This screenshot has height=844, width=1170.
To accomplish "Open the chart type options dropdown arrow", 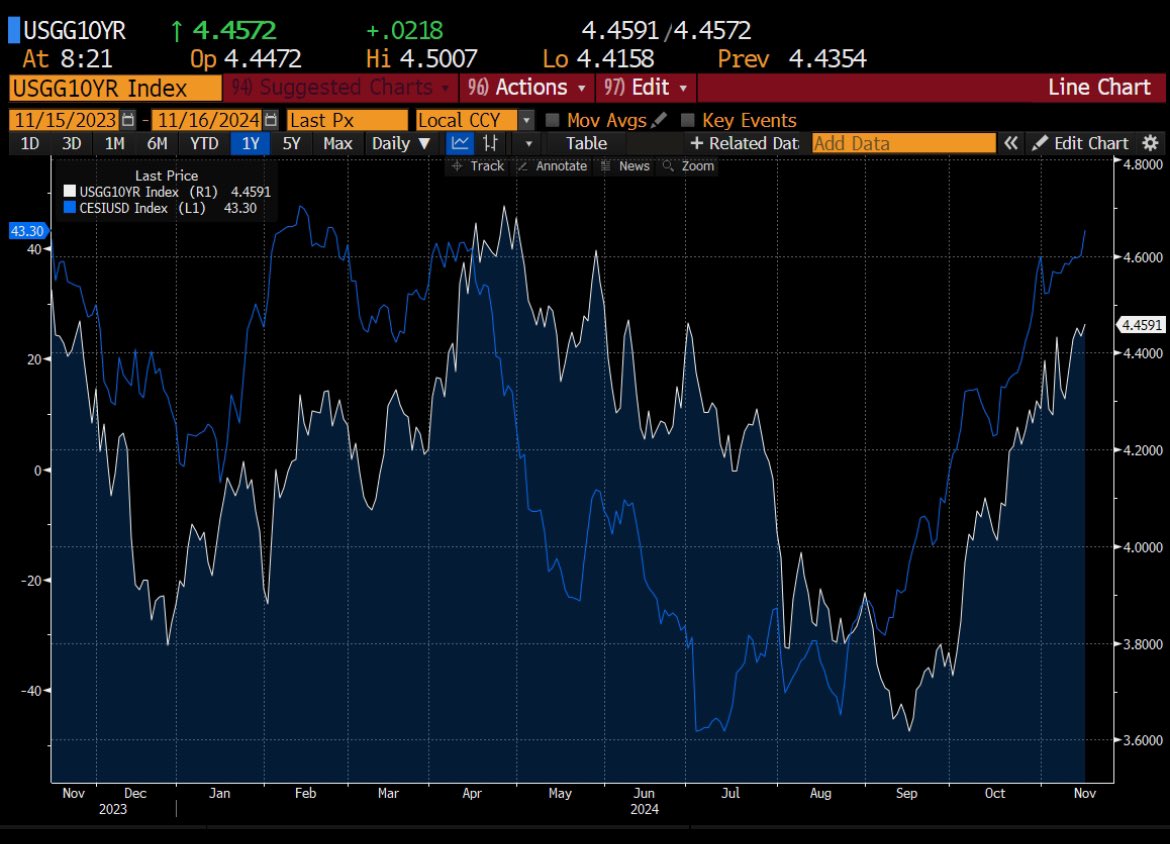I will coord(528,143).
